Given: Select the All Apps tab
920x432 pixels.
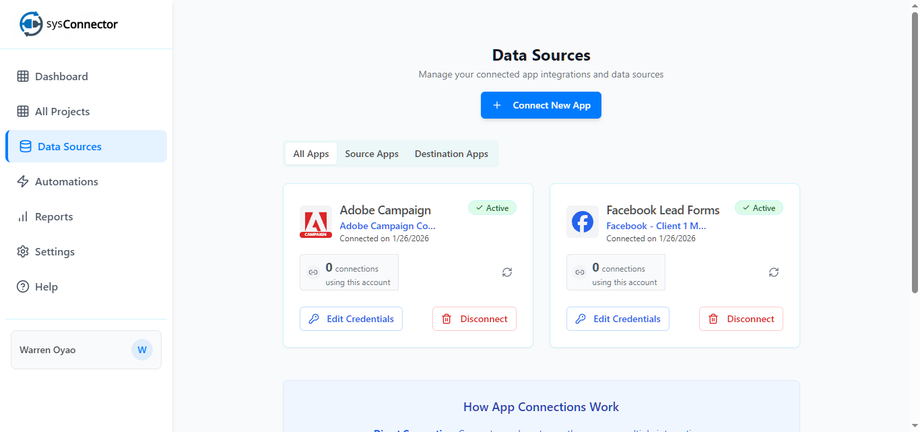Looking at the screenshot, I should tap(311, 154).
